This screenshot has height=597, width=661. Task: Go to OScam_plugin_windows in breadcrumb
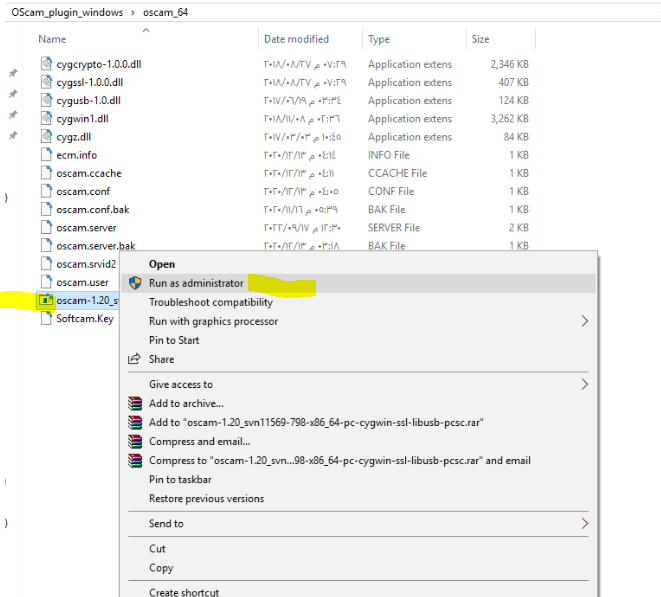[67, 12]
